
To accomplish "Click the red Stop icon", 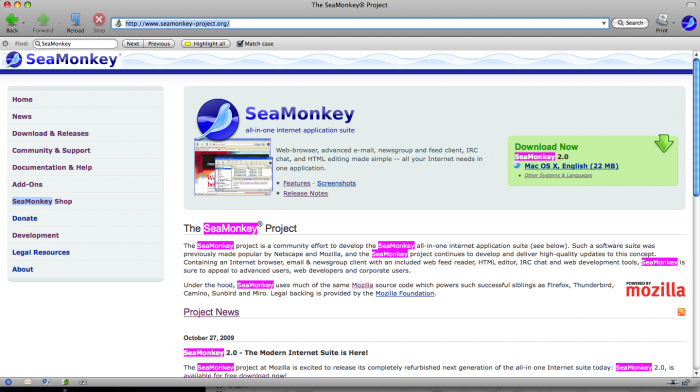I will pyautogui.click(x=99, y=19).
